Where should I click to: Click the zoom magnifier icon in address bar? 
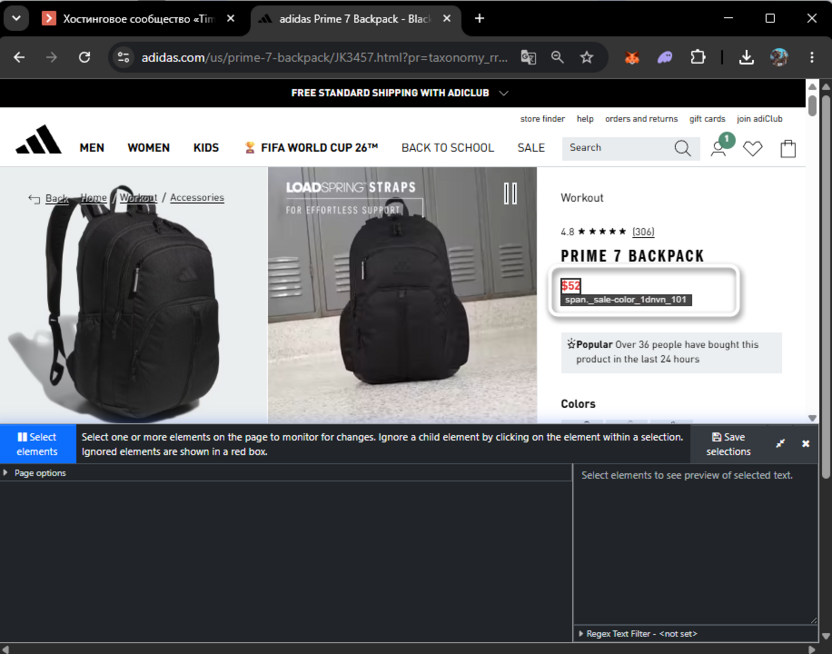point(557,57)
